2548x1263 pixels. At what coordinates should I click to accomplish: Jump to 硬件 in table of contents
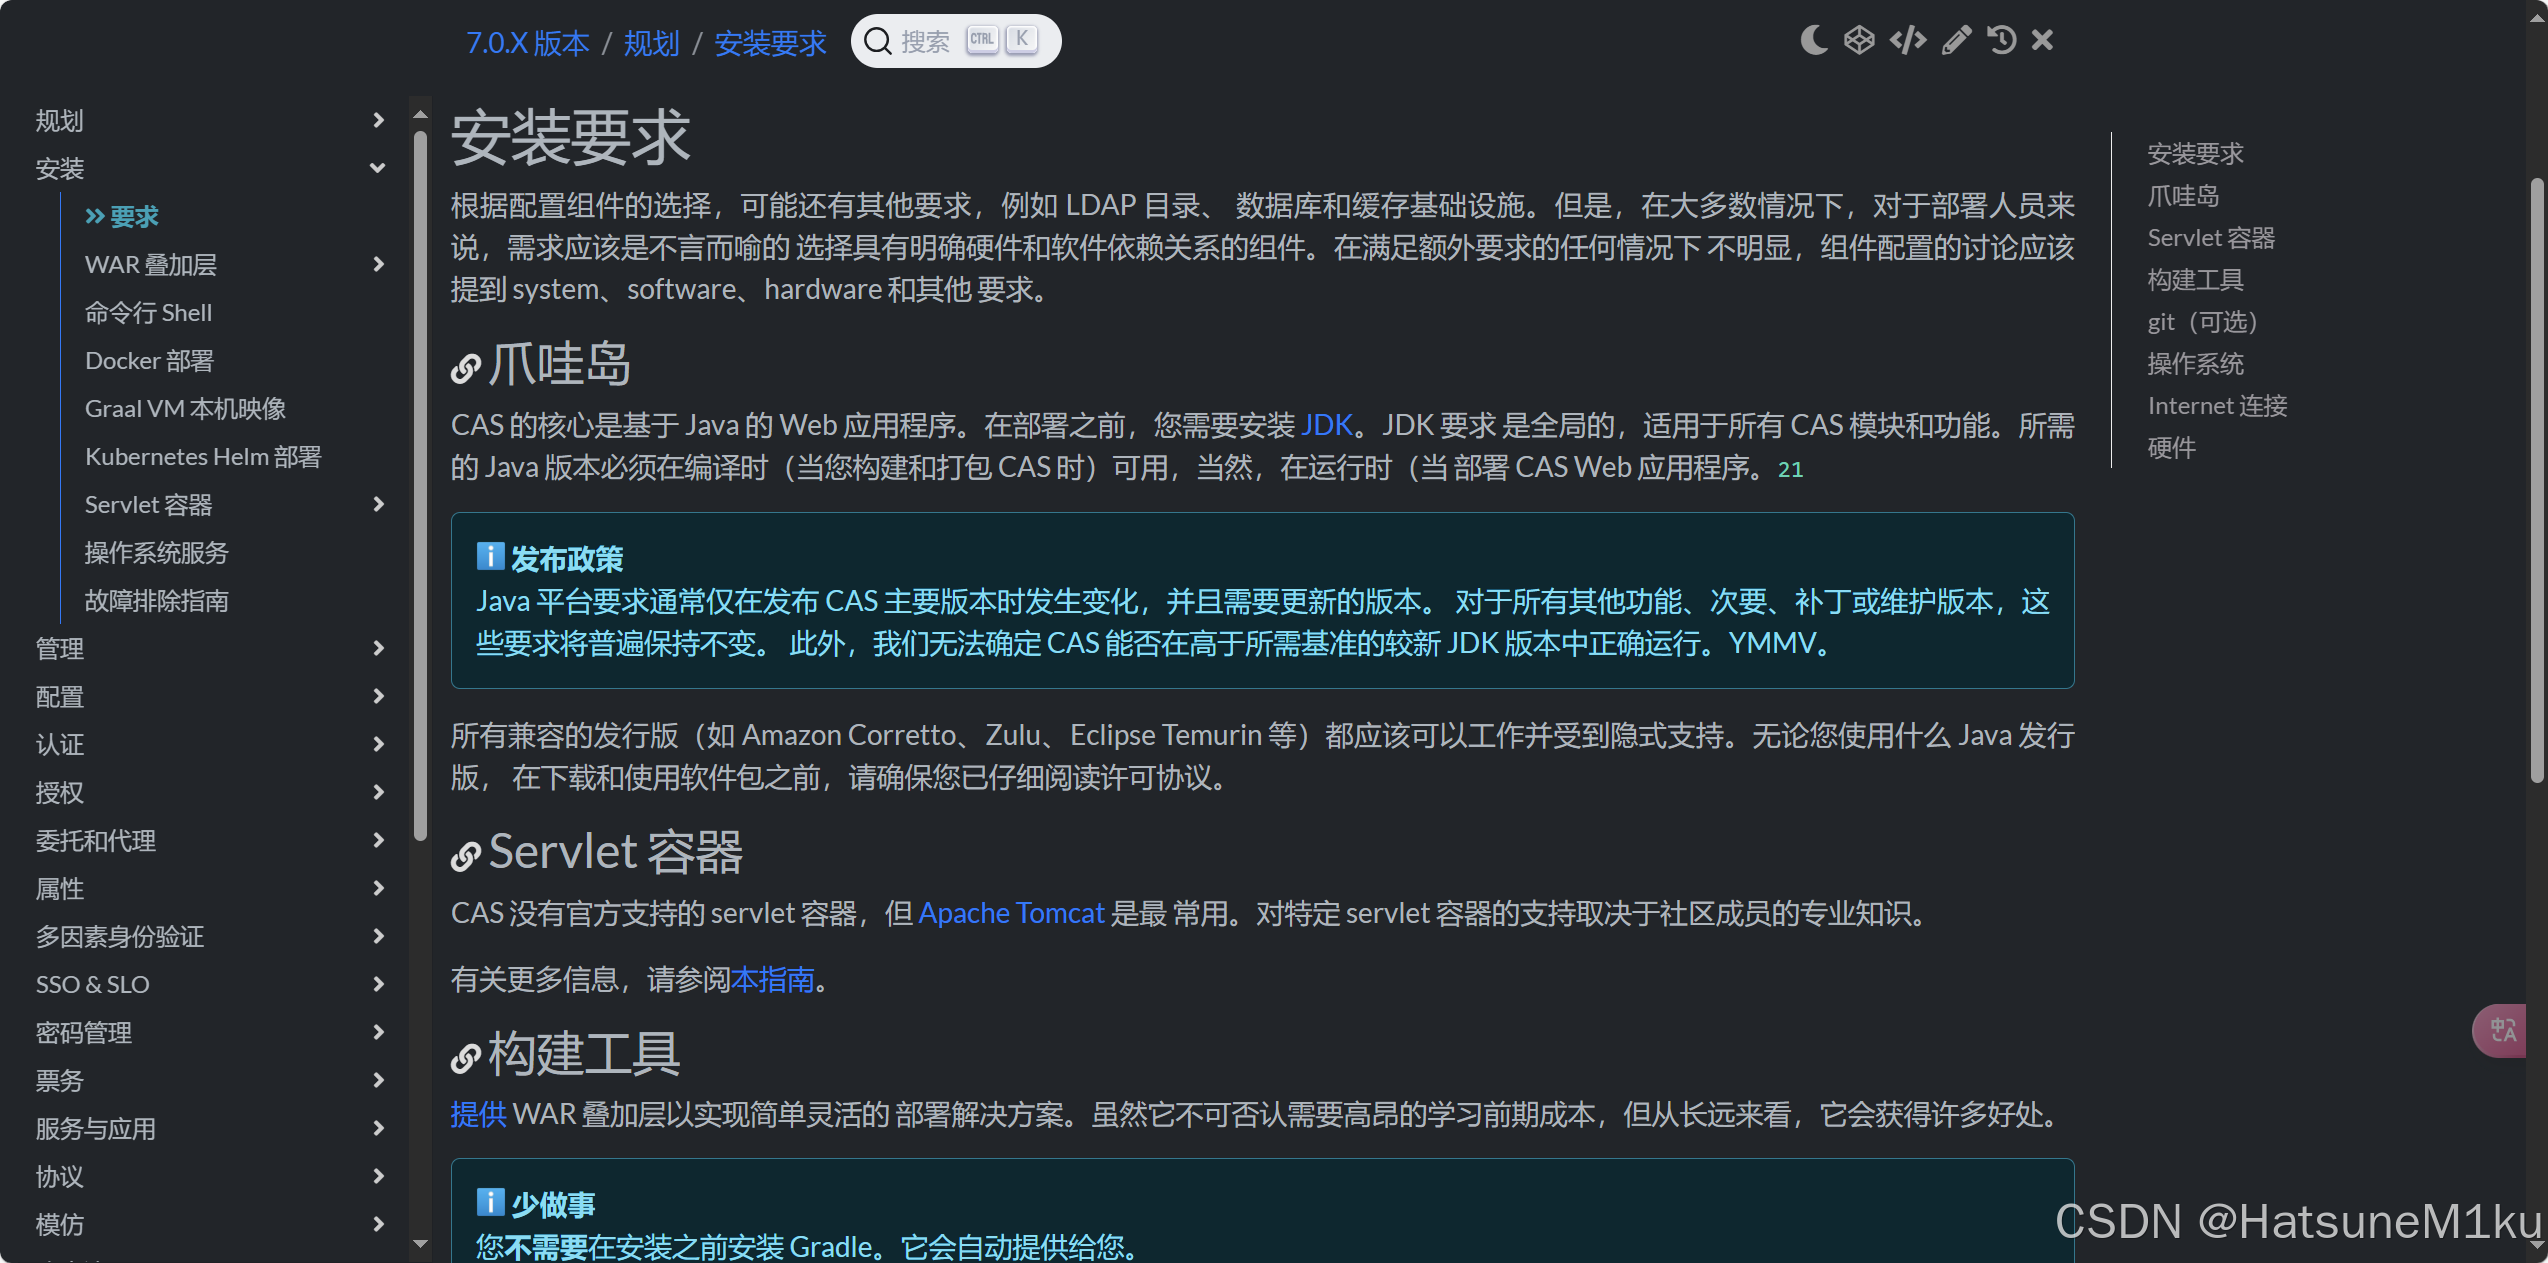pyautogui.click(x=2171, y=448)
